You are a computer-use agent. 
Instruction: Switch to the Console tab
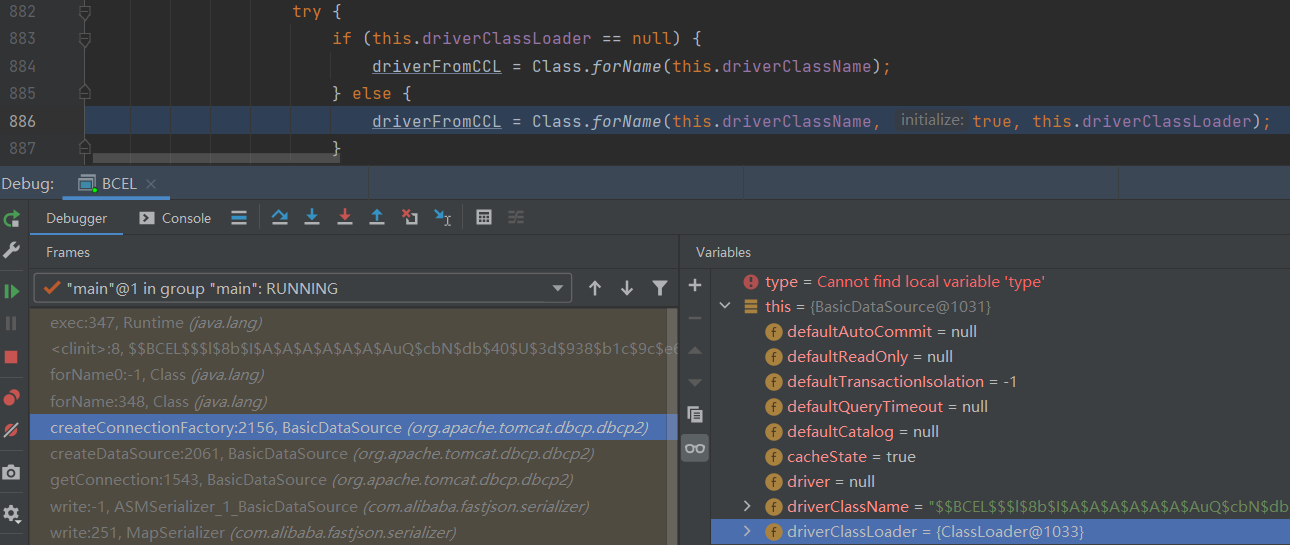click(175, 218)
